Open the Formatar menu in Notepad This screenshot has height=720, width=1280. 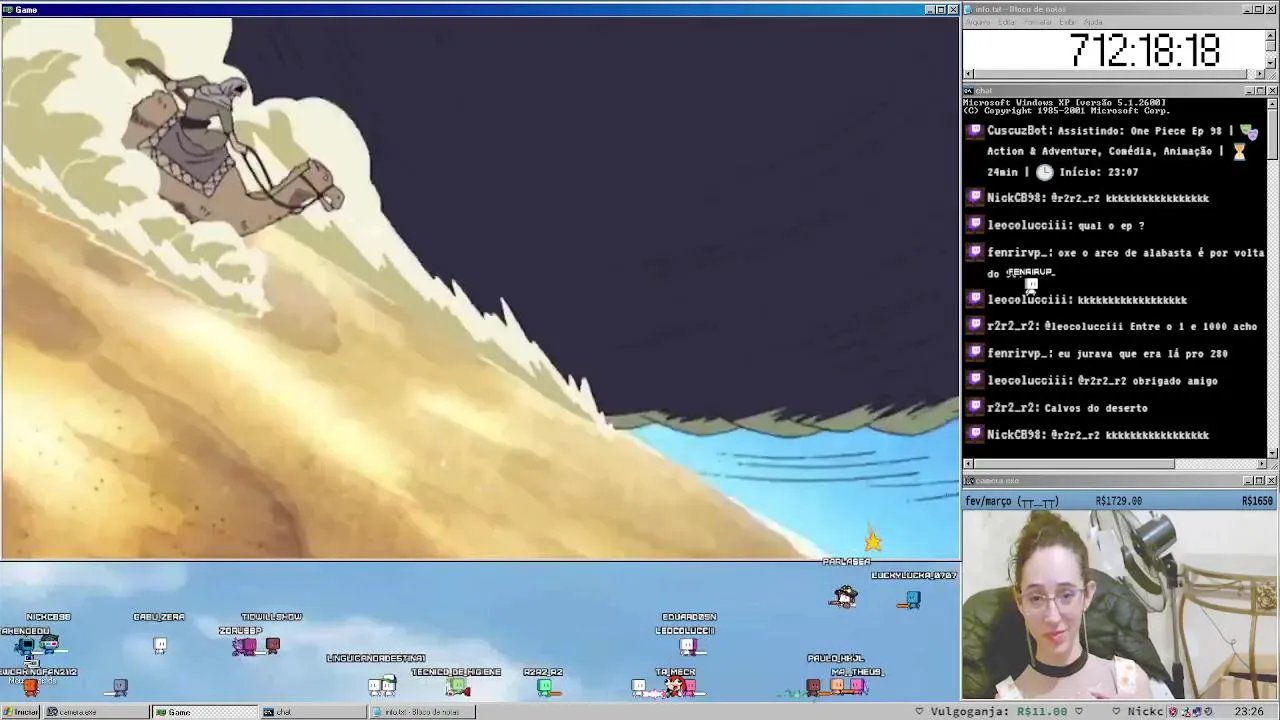pos(1038,22)
